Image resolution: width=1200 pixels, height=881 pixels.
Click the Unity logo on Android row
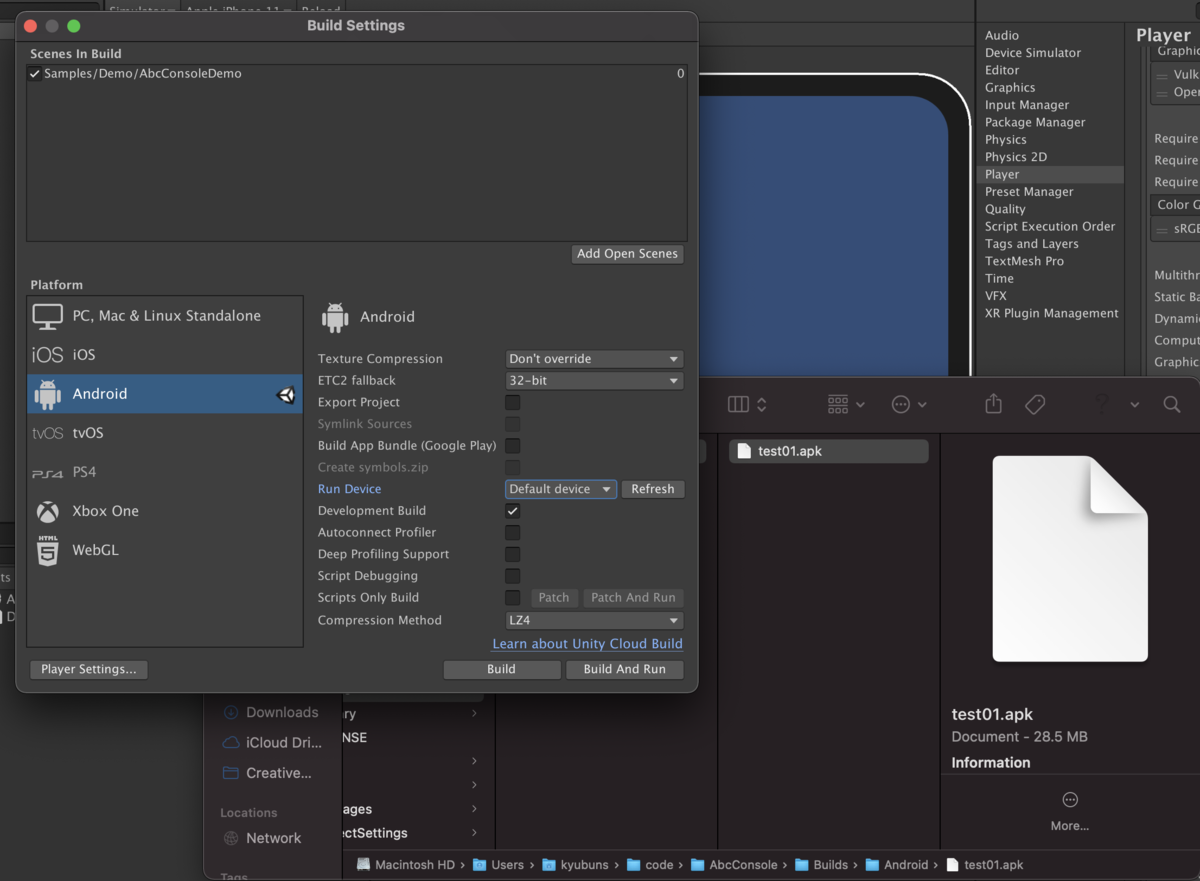(286, 394)
